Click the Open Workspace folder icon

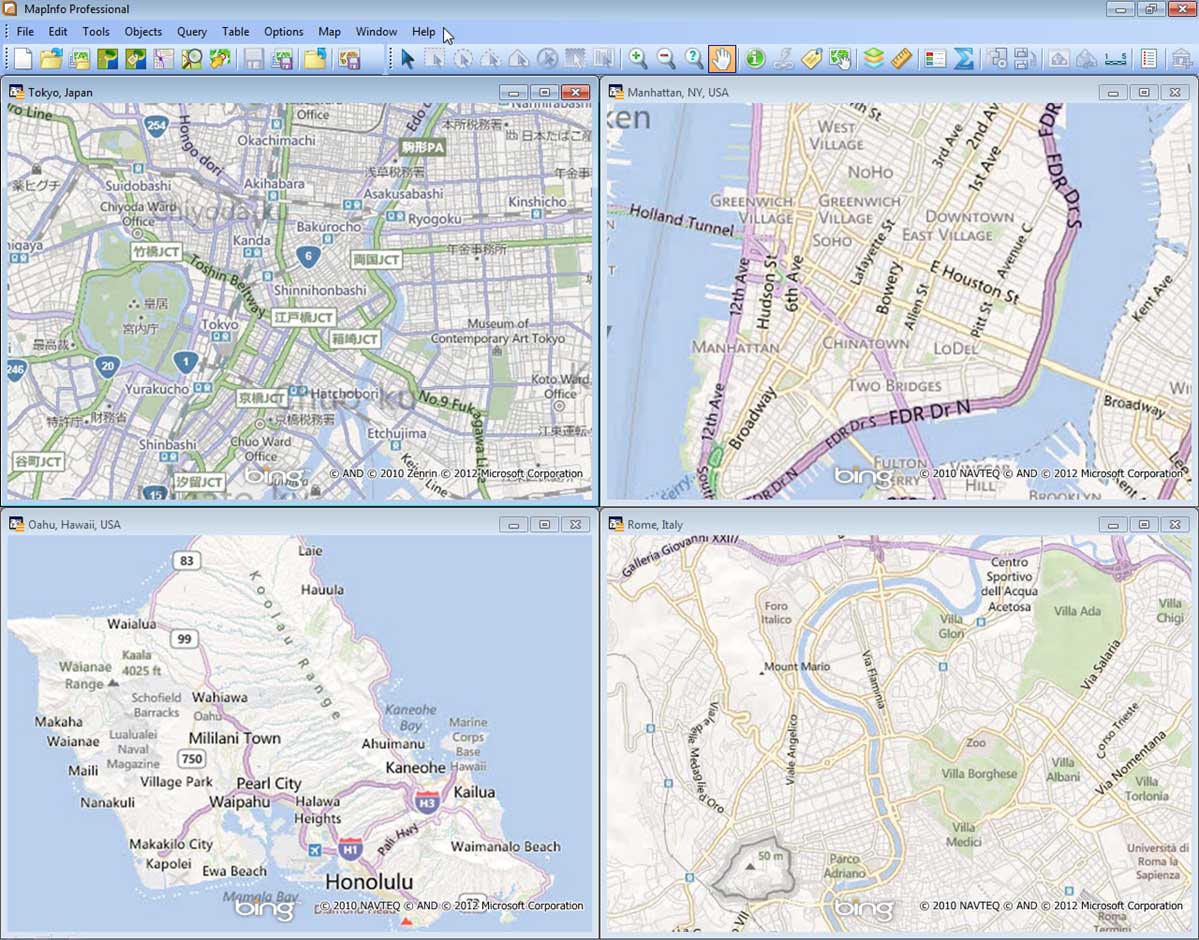pyautogui.click(x=315, y=59)
